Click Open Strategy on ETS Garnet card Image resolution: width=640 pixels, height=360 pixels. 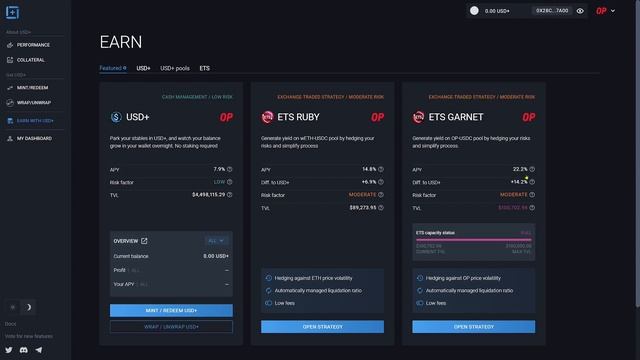click(x=473, y=327)
